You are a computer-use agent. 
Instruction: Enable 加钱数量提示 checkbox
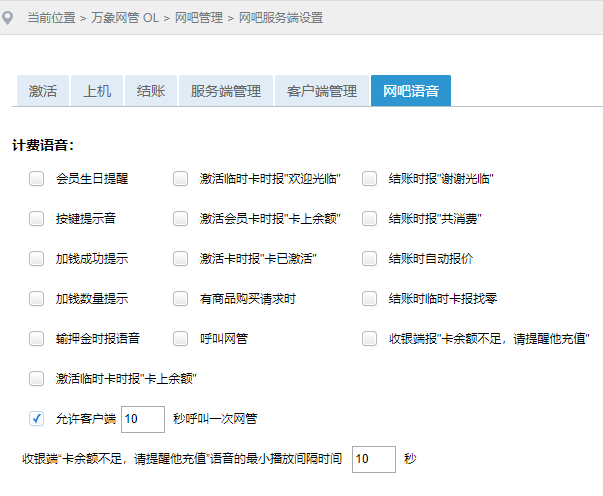point(37,298)
